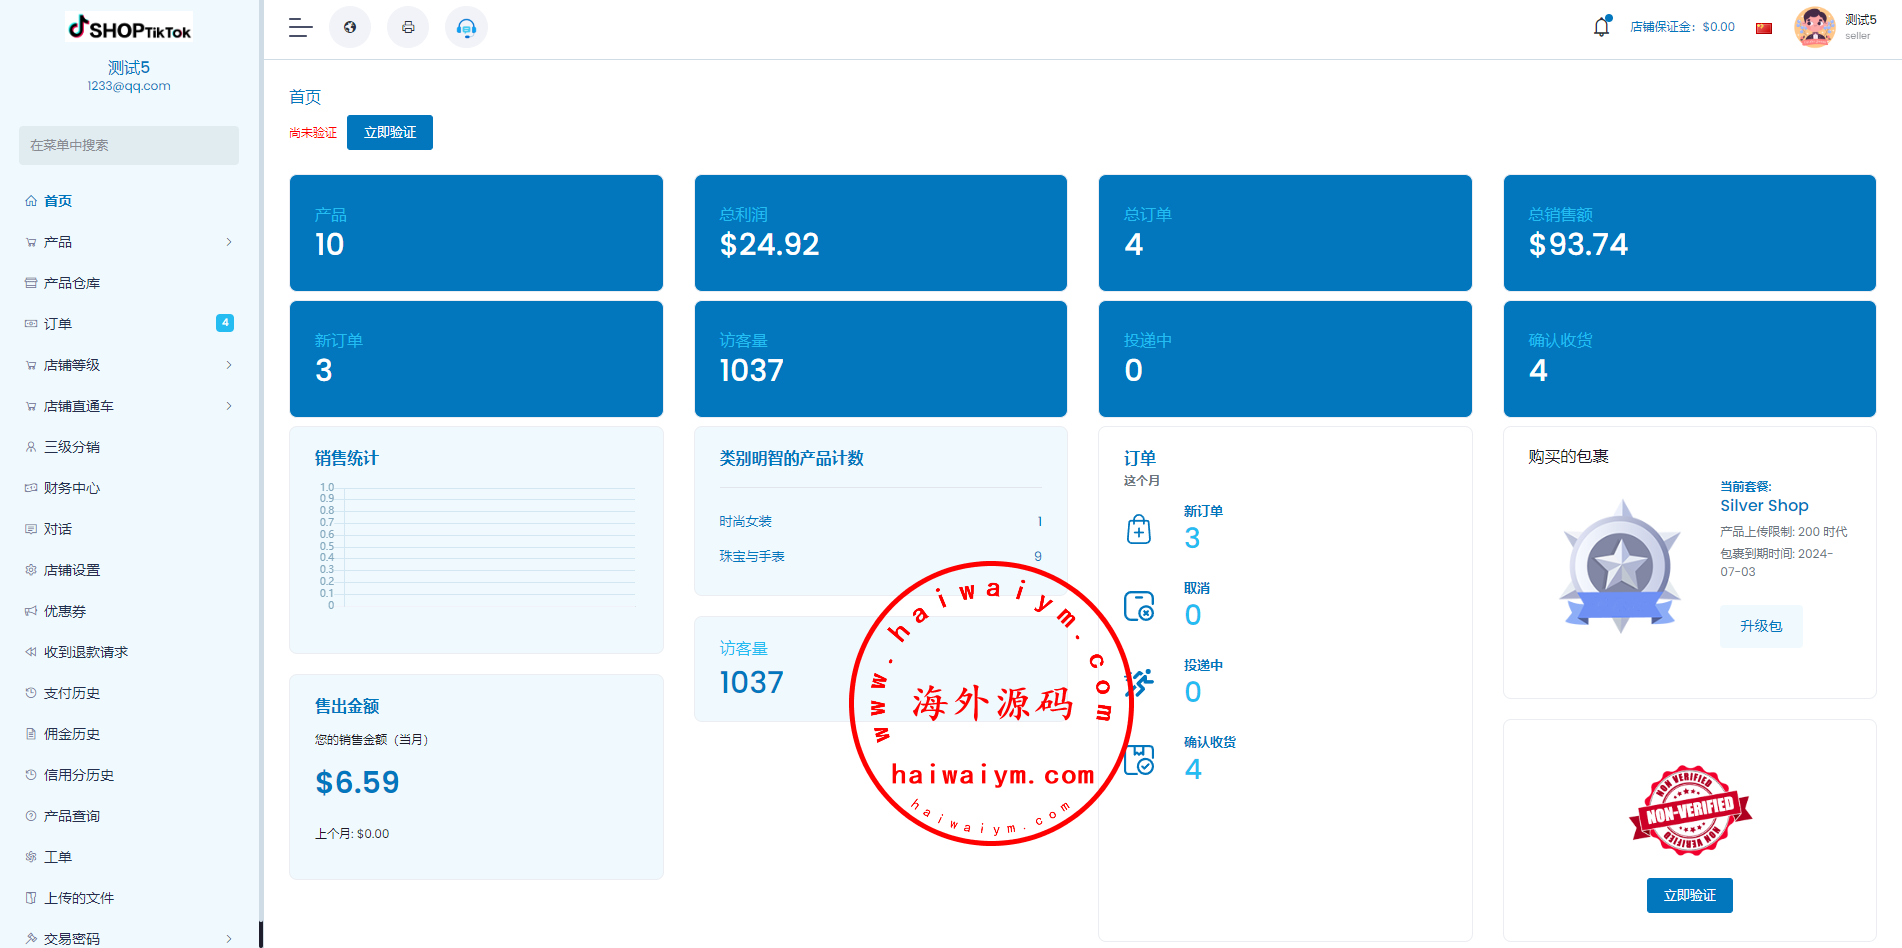1902x948 pixels.
Task: Click the sidebar menu search field
Action: coord(129,145)
